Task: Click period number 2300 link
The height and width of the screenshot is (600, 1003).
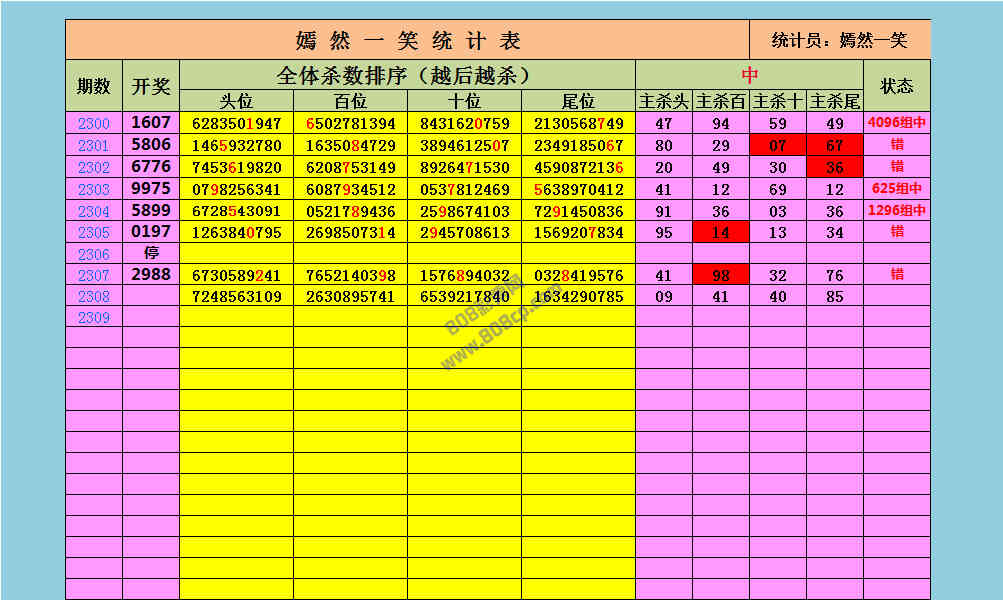Action: point(94,124)
